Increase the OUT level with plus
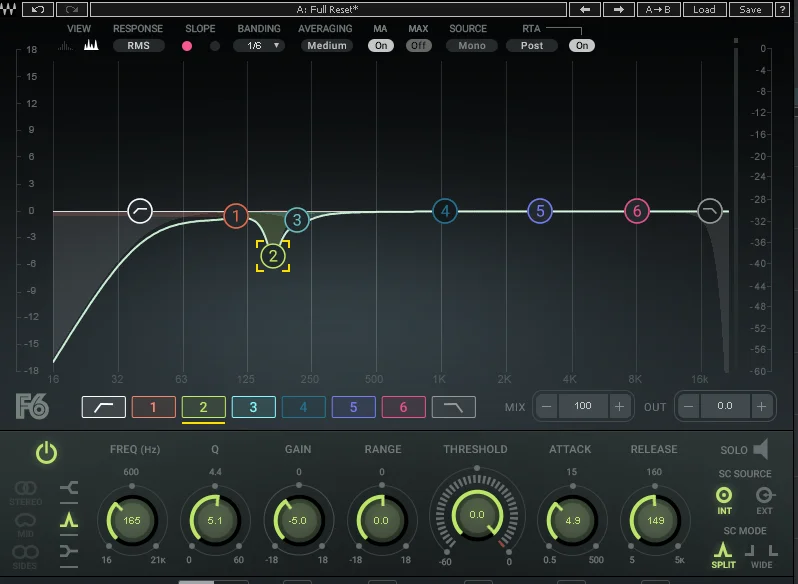This screenshot has width=798, height=584. click(761, 406)
